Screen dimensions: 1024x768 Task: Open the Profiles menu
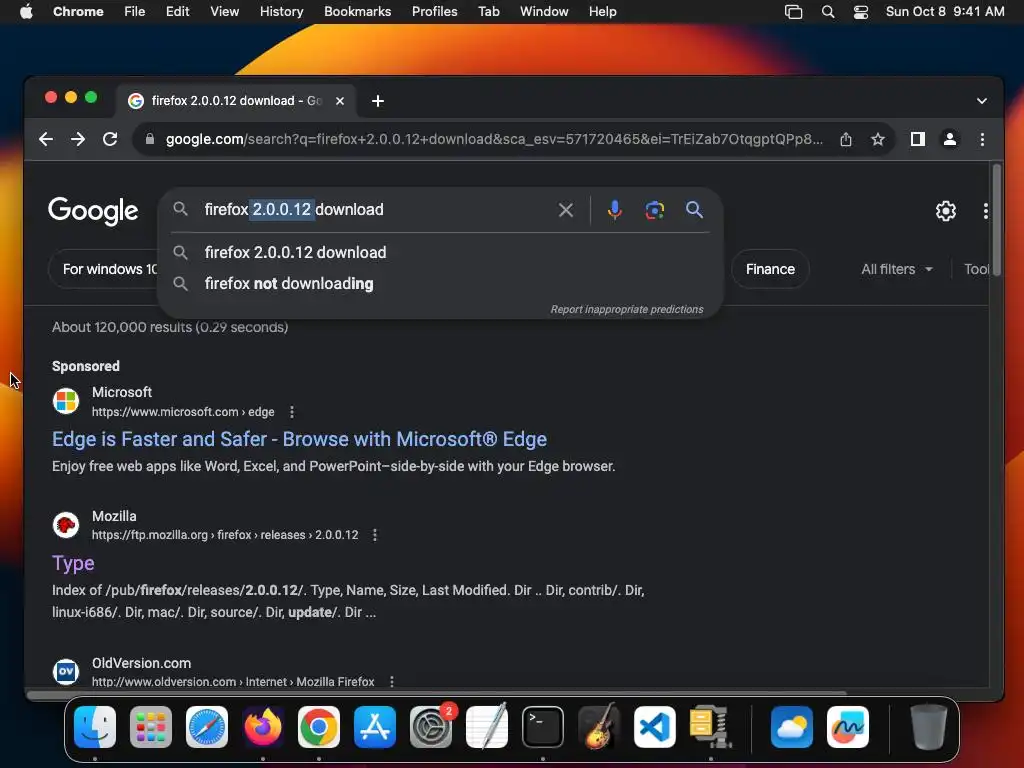[x=434, y=12]
